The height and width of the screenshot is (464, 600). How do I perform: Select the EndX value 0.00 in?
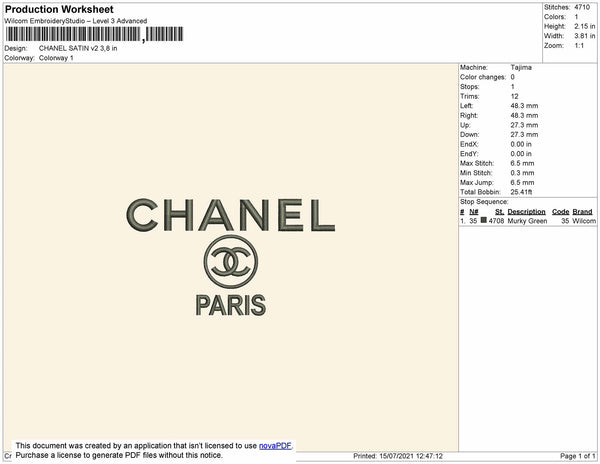pyautogui.click(x=521, y=144)
